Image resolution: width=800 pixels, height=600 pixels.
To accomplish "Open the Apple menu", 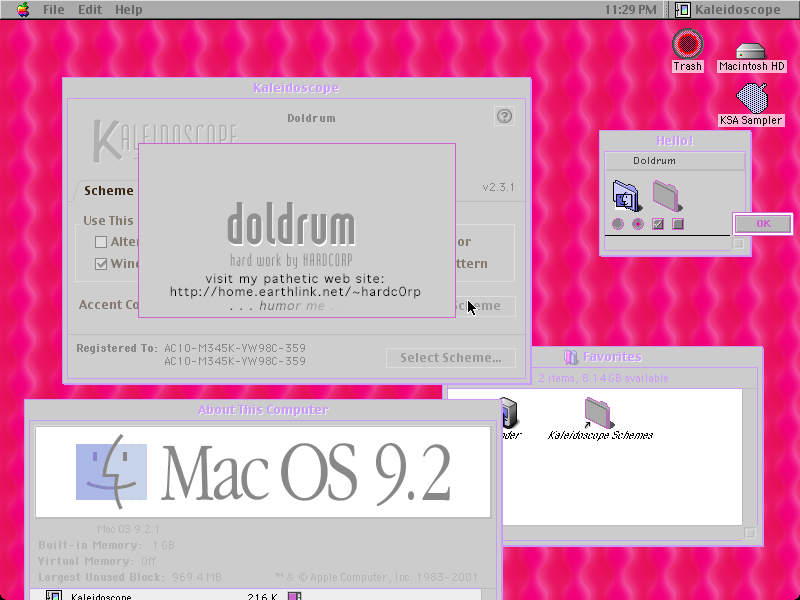I will coord(23,9).
